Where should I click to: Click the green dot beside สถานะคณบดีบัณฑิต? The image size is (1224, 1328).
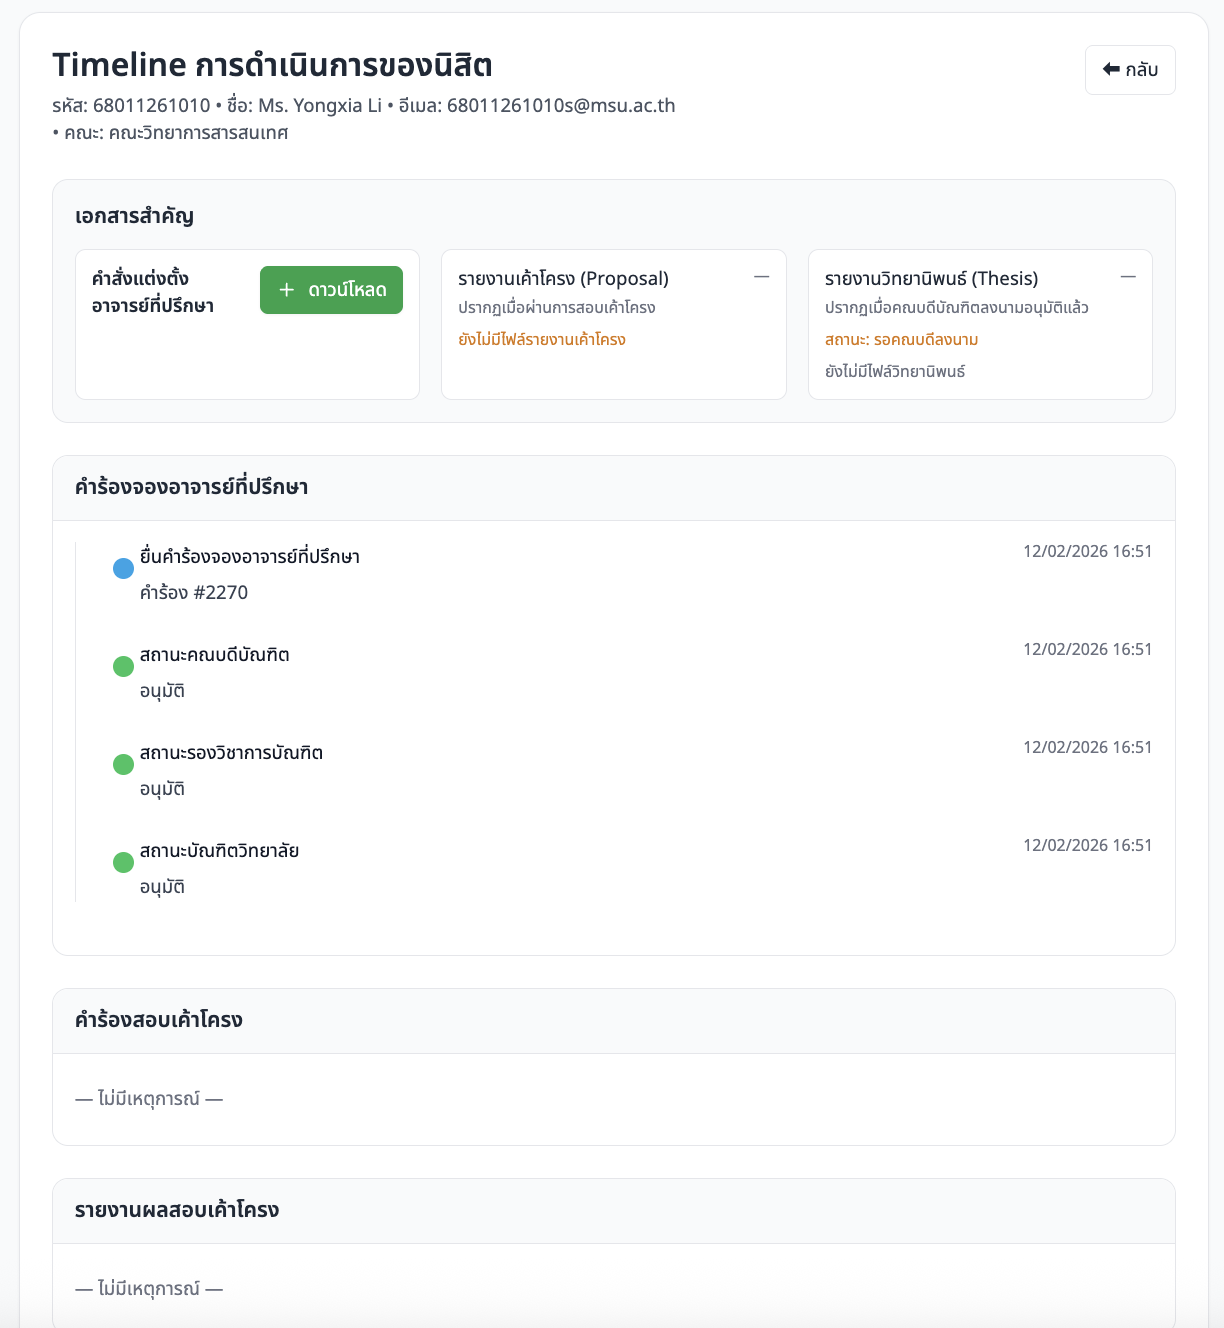(x=123, y=667)
